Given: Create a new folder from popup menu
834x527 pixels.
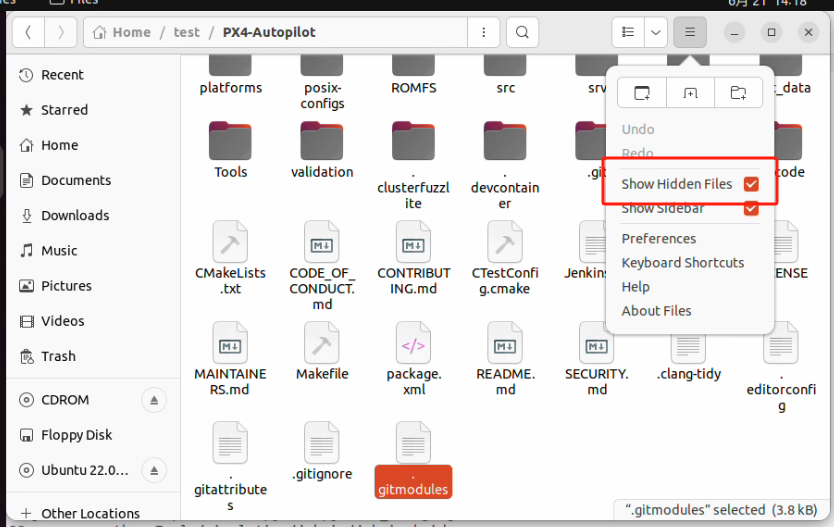Looking at the screenshot, I should point(738,93).
